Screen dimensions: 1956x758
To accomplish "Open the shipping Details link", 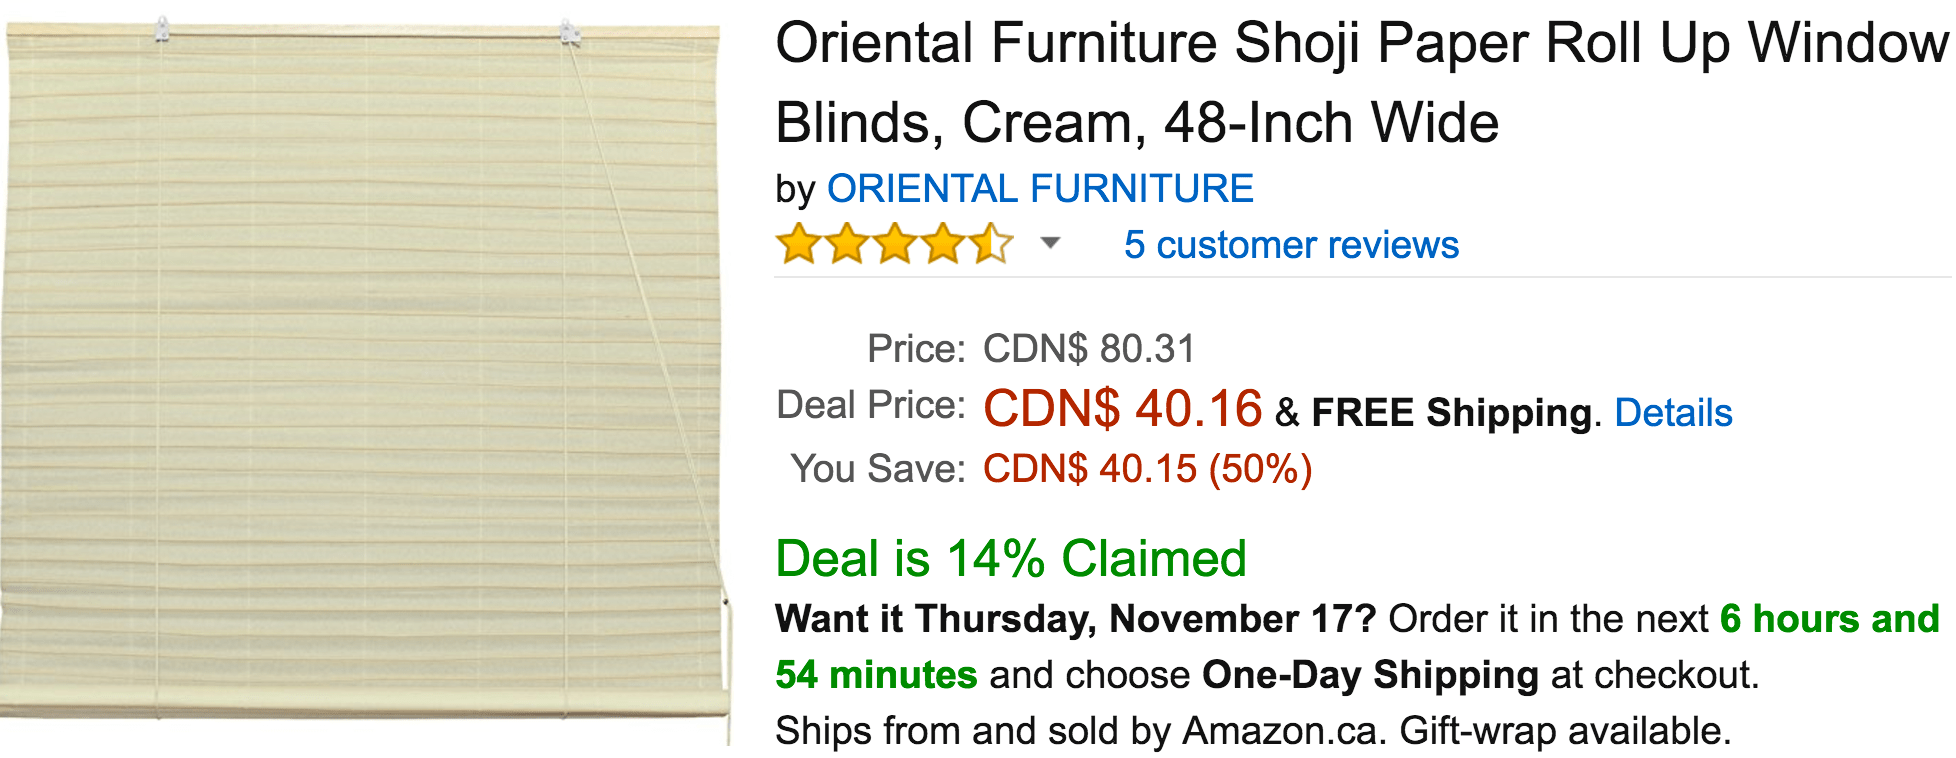I will 1673,412.
